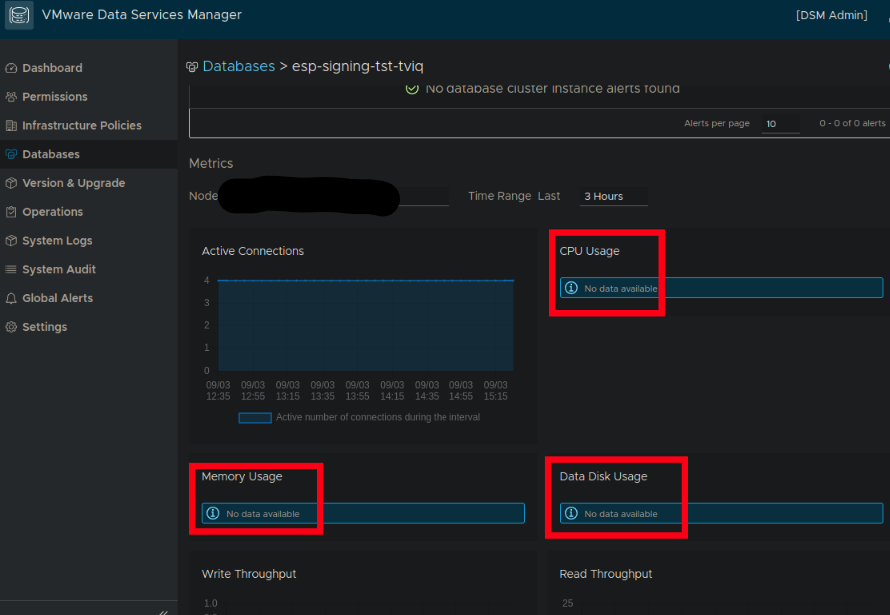
Task: Click the Infrastructure Policies icon
Action: (12, 126)
